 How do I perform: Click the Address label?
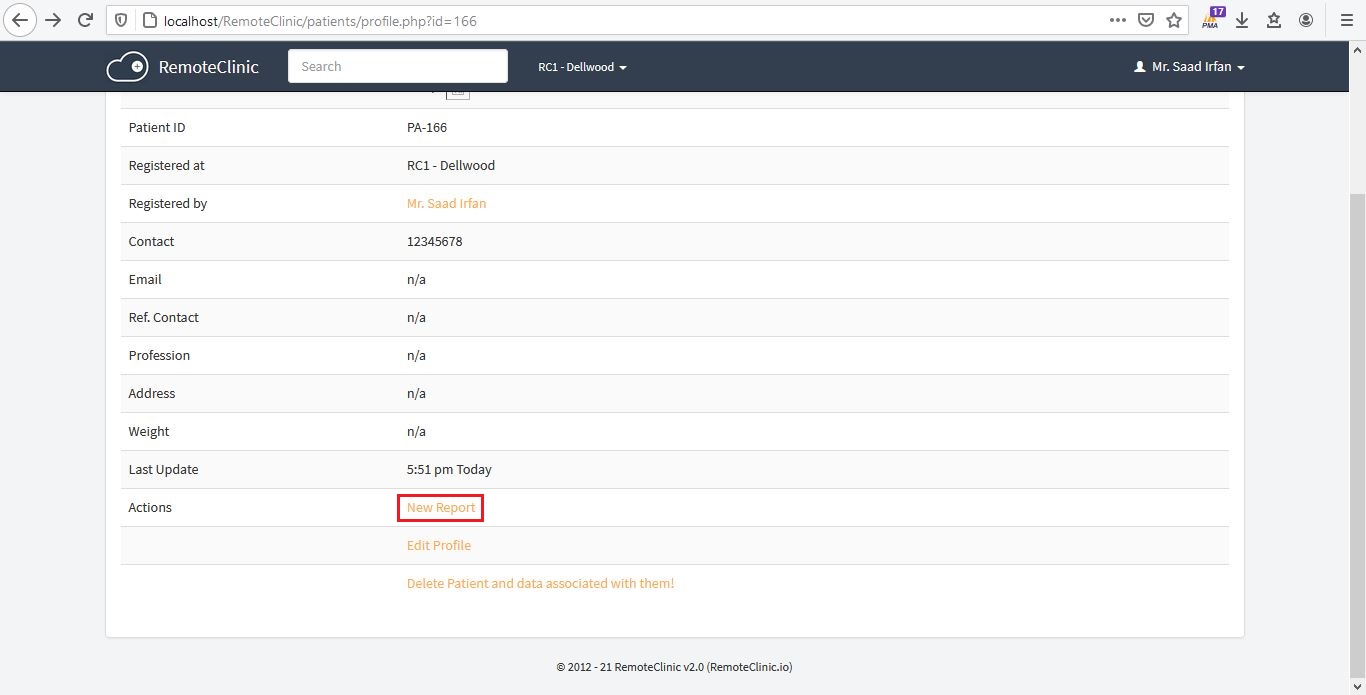(152, 394)
